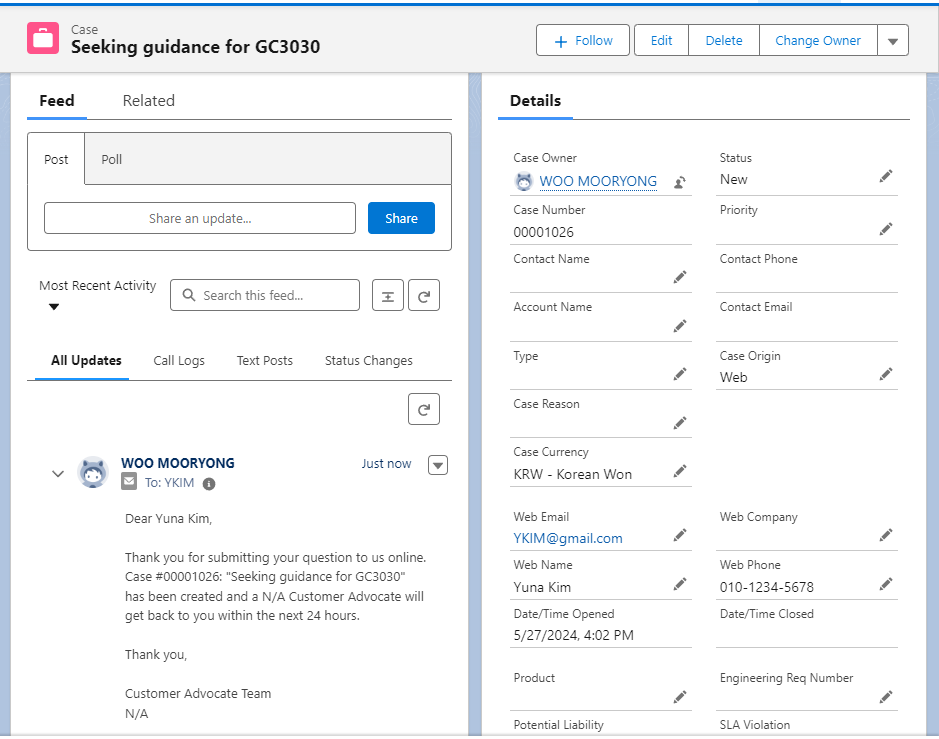The image size is (939, 739).
Task: Show the Call Logs filter tab
Action: click(x=179, y=361)
